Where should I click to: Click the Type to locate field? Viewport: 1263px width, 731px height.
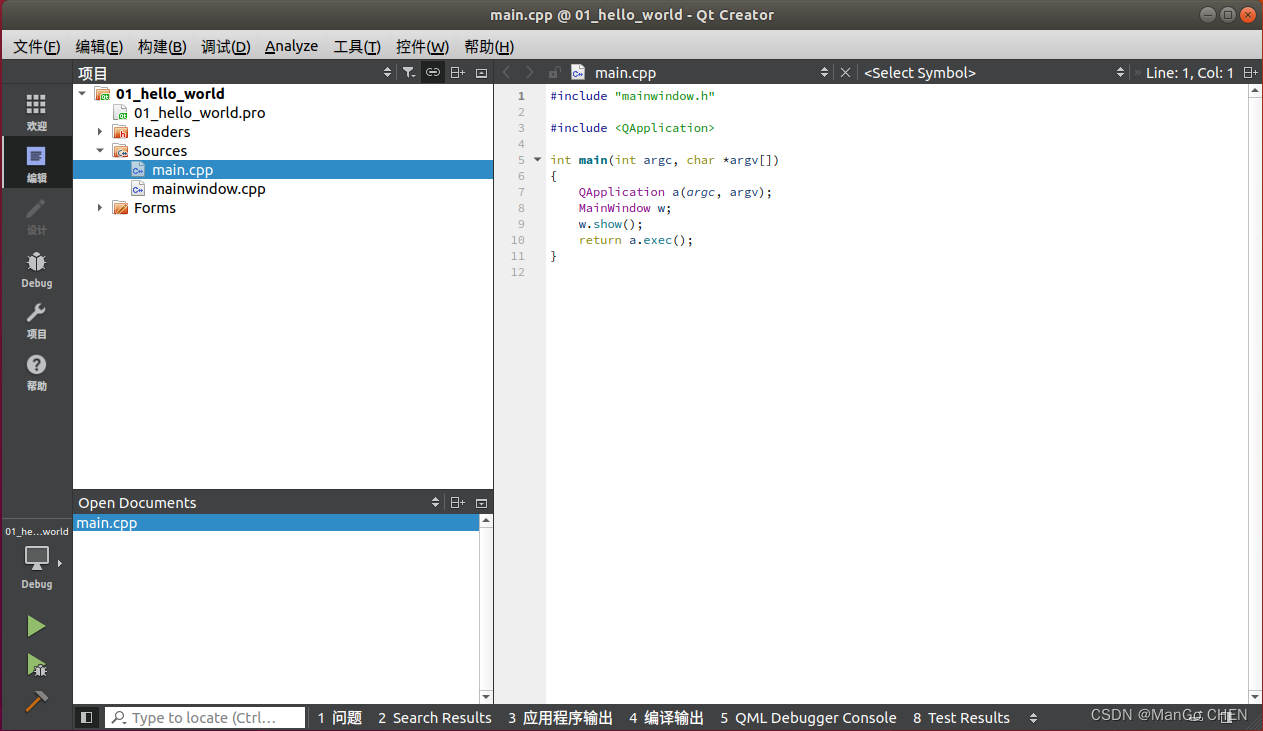205,717
